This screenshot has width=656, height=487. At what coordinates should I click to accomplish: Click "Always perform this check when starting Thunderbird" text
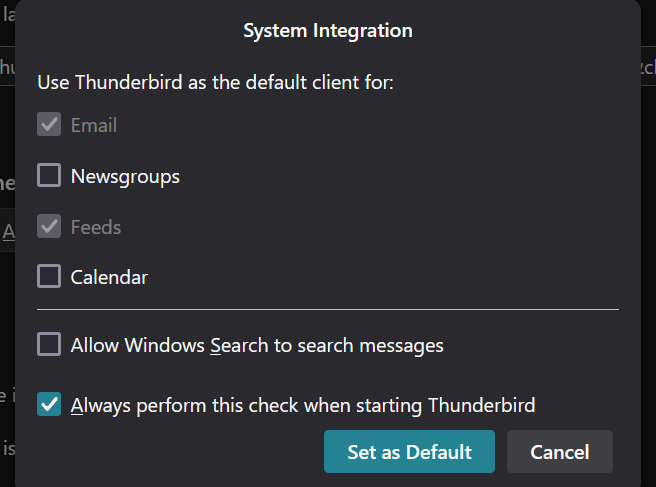pos(303,405)
